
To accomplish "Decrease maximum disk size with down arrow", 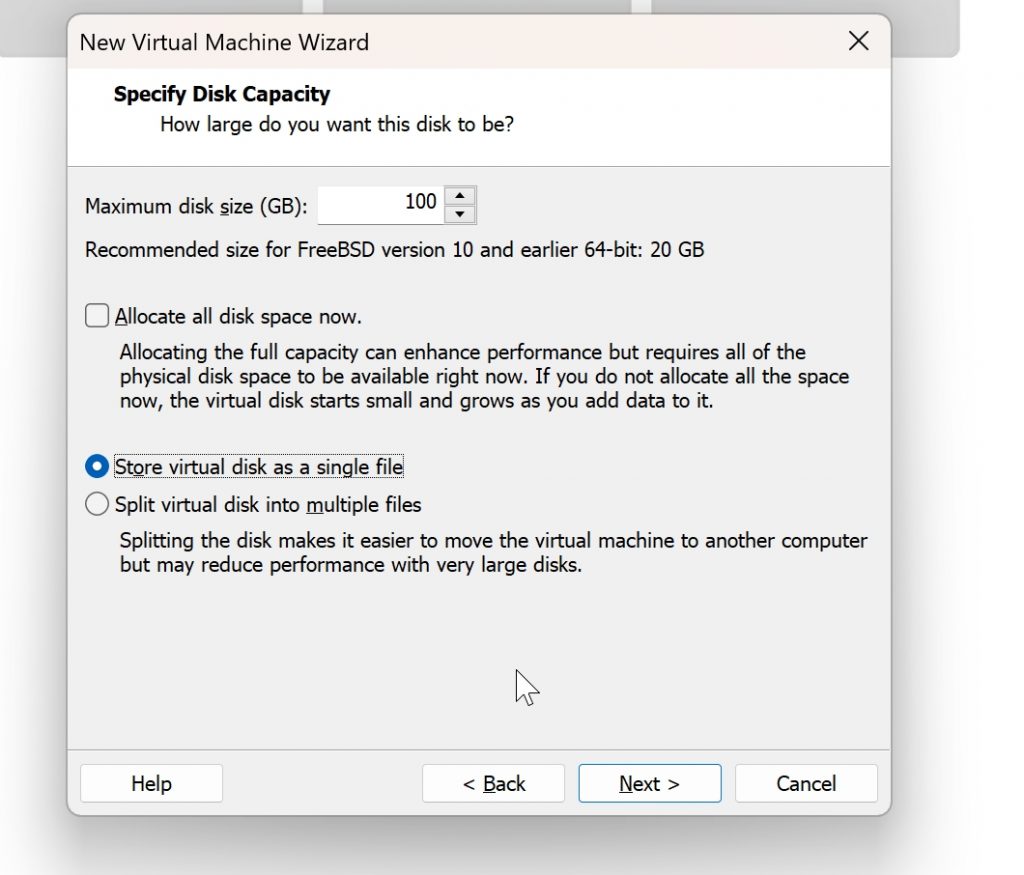I will (460, 214).
